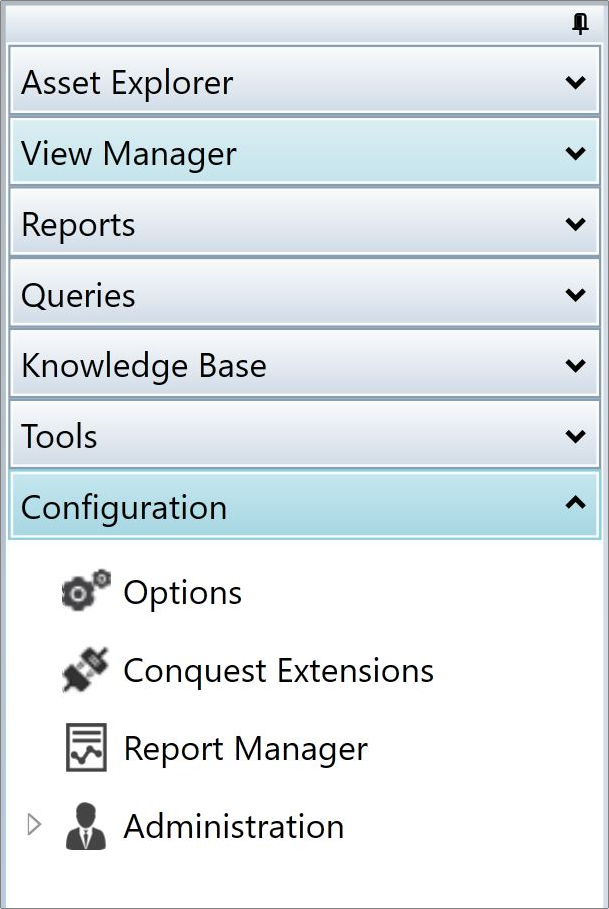Screen dimensions: 609x909
Task: Open the View Manager panel header
Action: (305, 151)
